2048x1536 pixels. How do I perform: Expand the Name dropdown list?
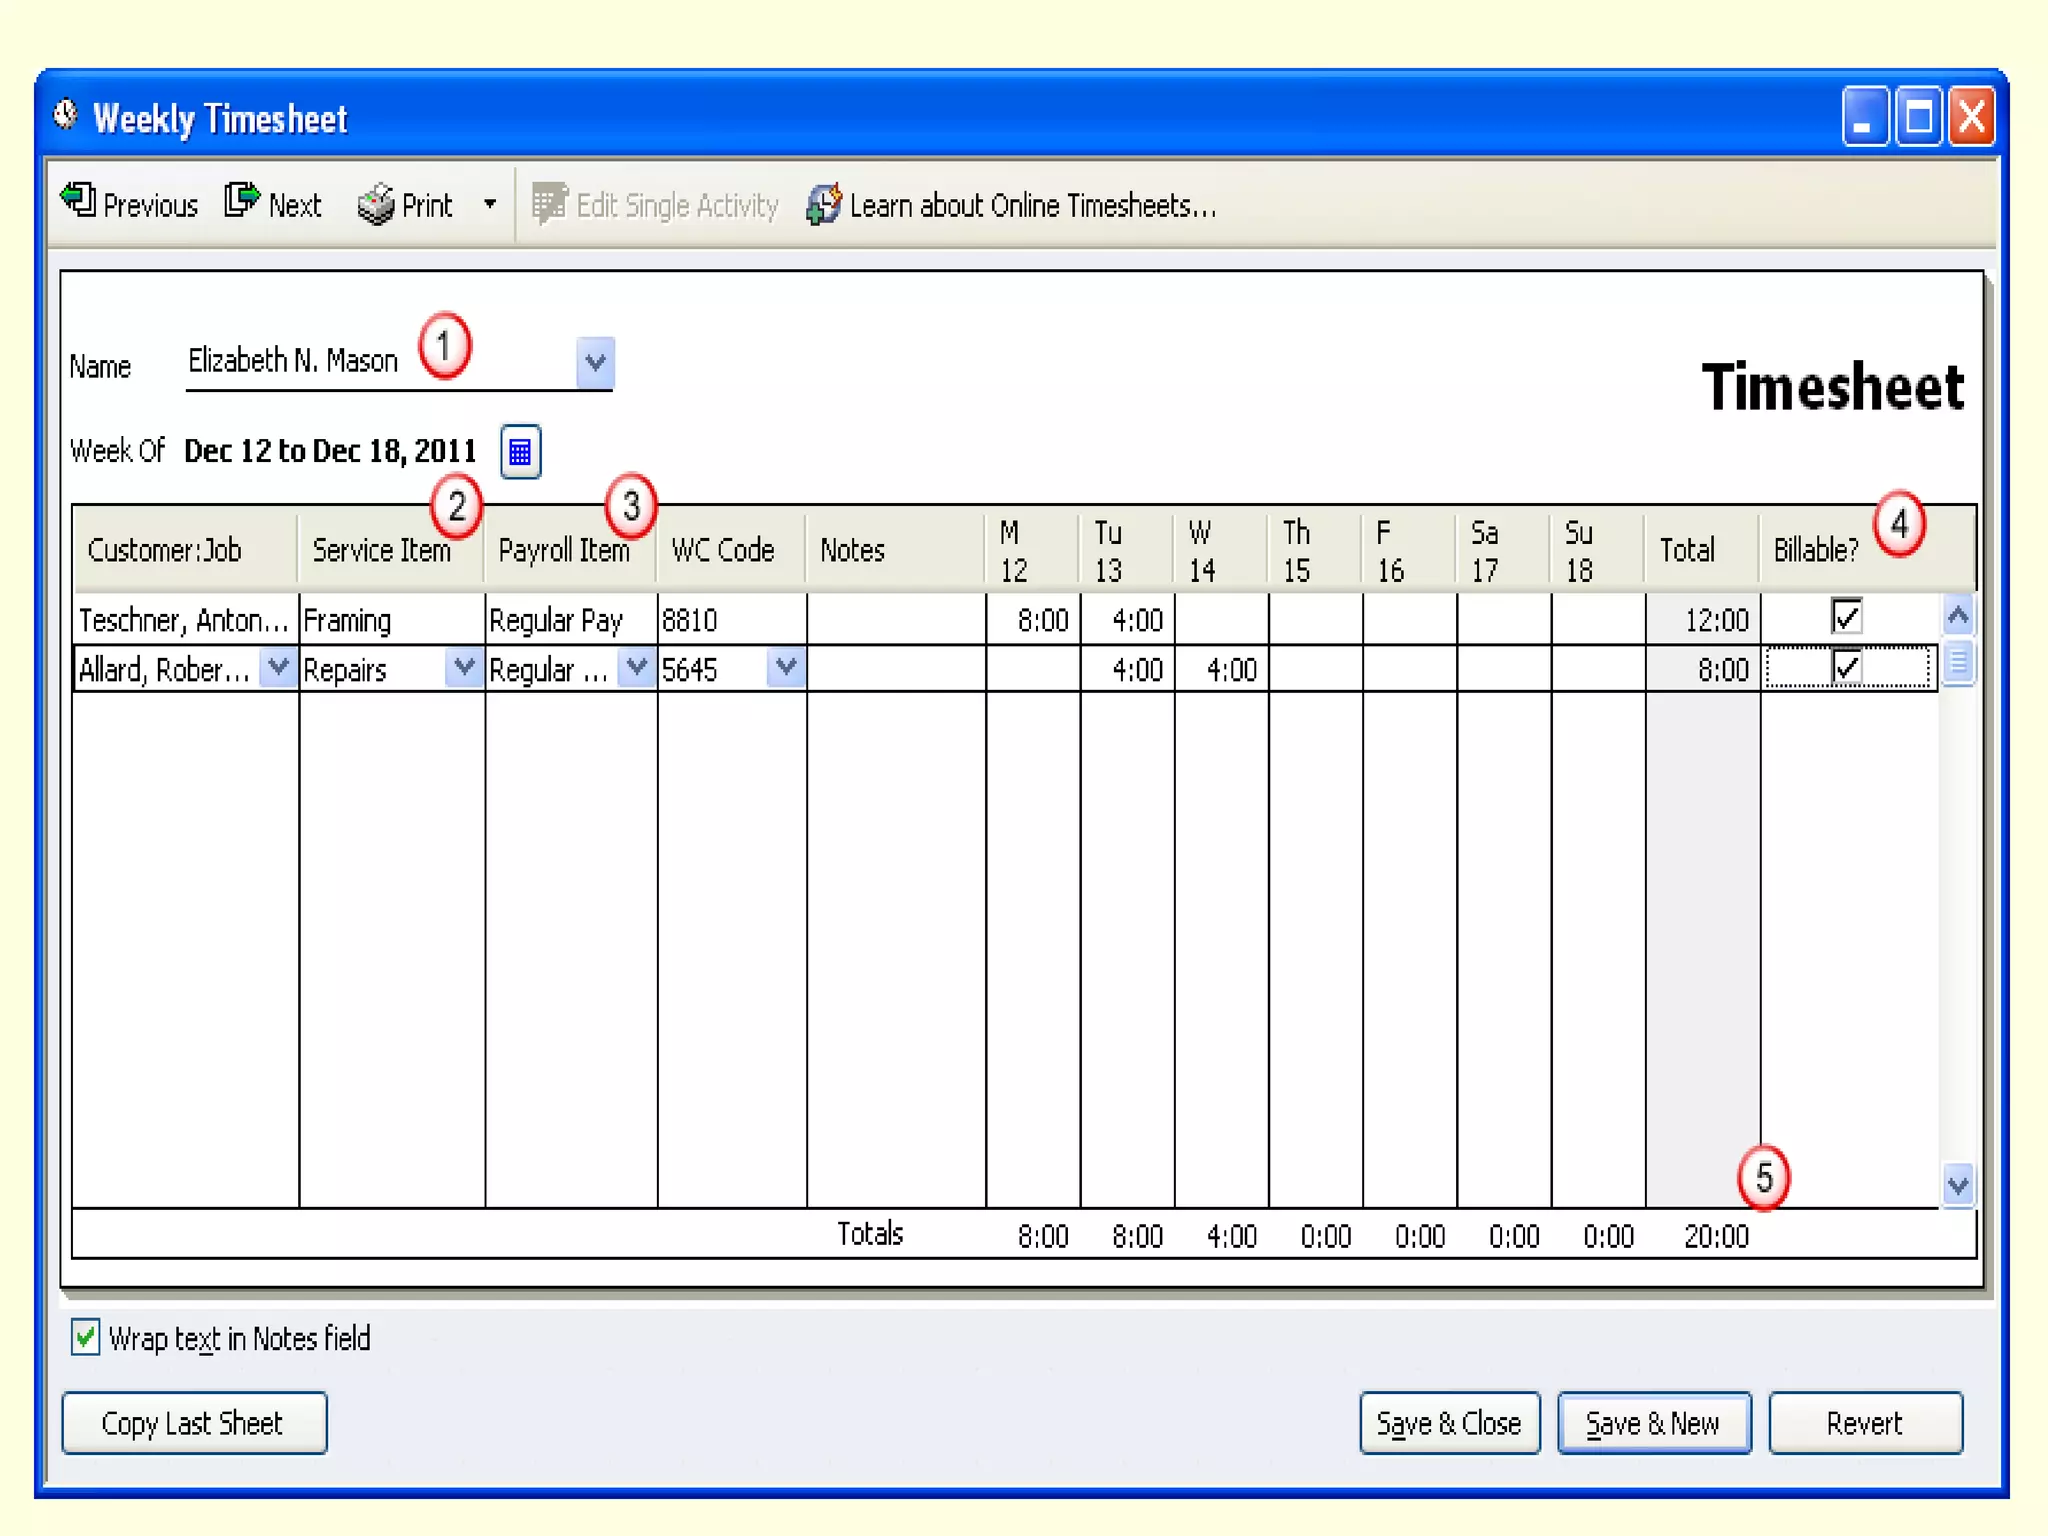coord(595,362)
